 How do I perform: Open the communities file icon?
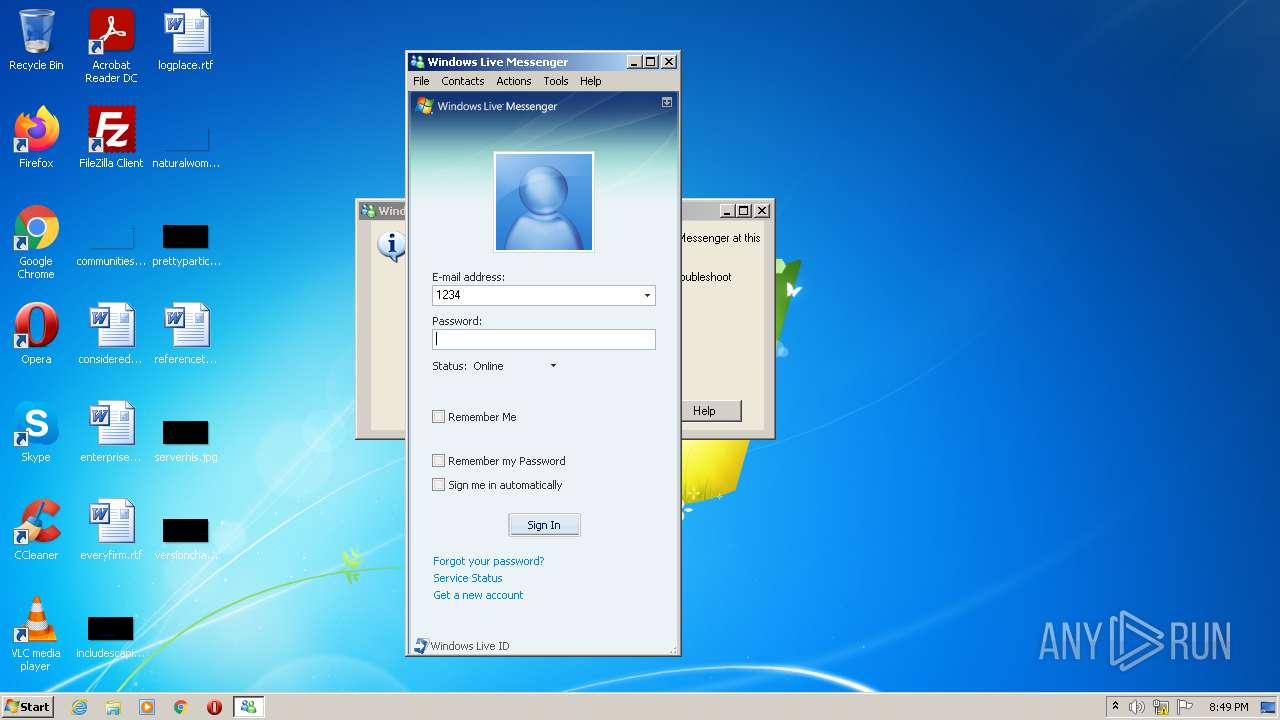tap(111, 244)
